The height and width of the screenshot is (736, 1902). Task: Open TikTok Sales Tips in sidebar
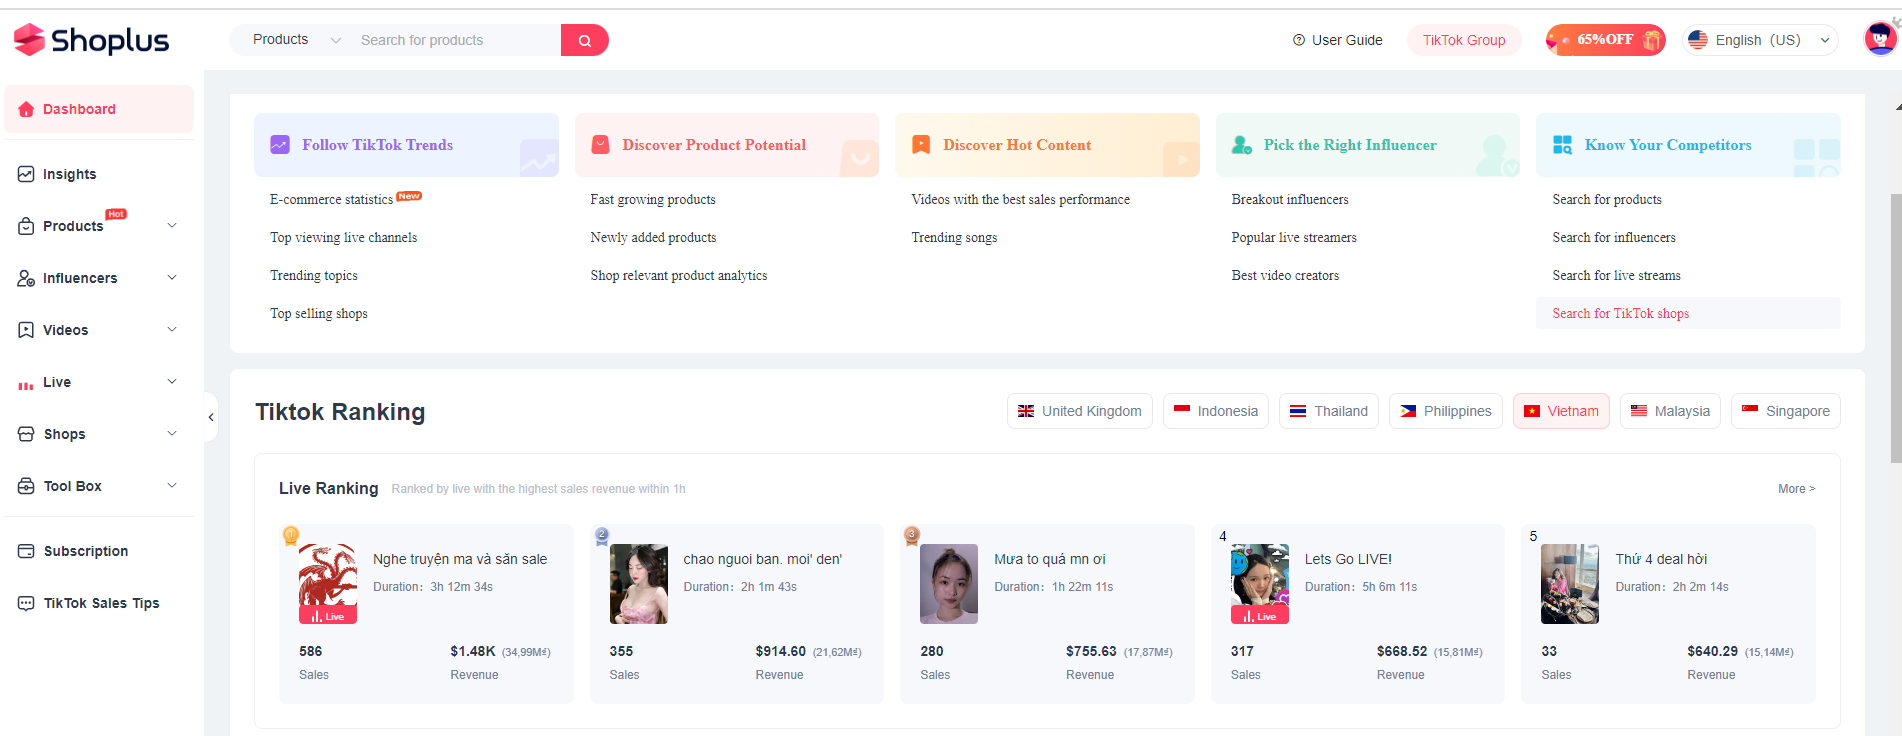pos(99,603)
